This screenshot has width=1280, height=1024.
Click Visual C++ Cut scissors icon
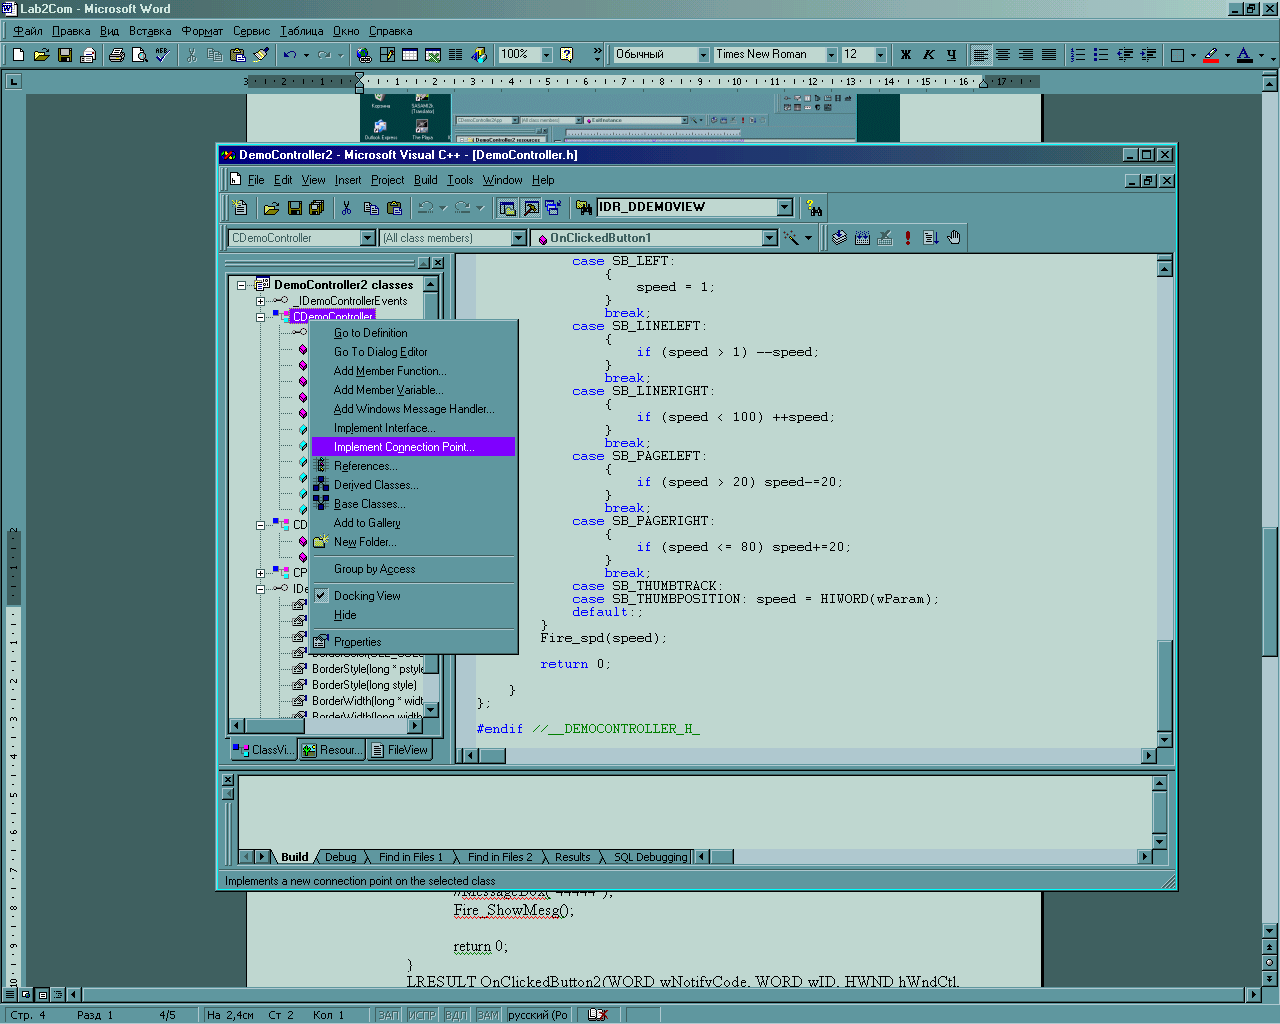[x=346, y=208]
